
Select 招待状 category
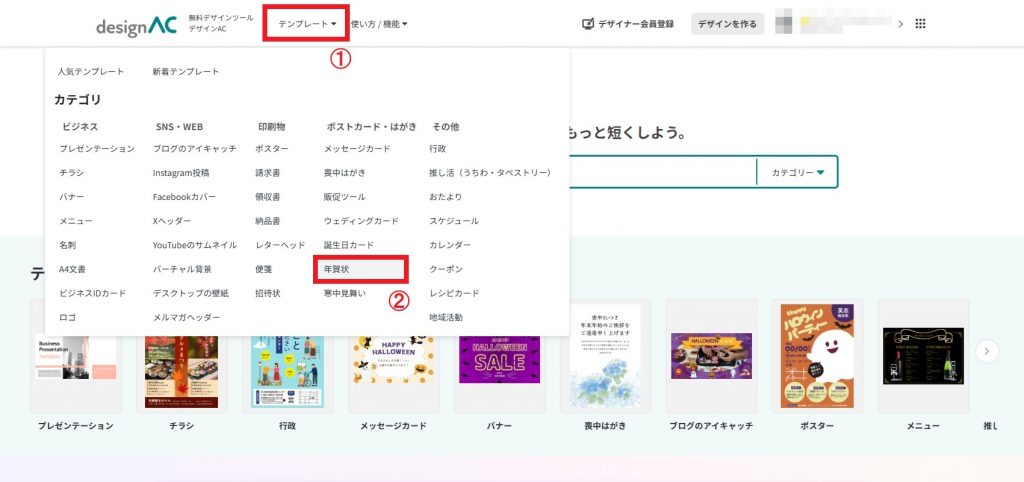268,293
